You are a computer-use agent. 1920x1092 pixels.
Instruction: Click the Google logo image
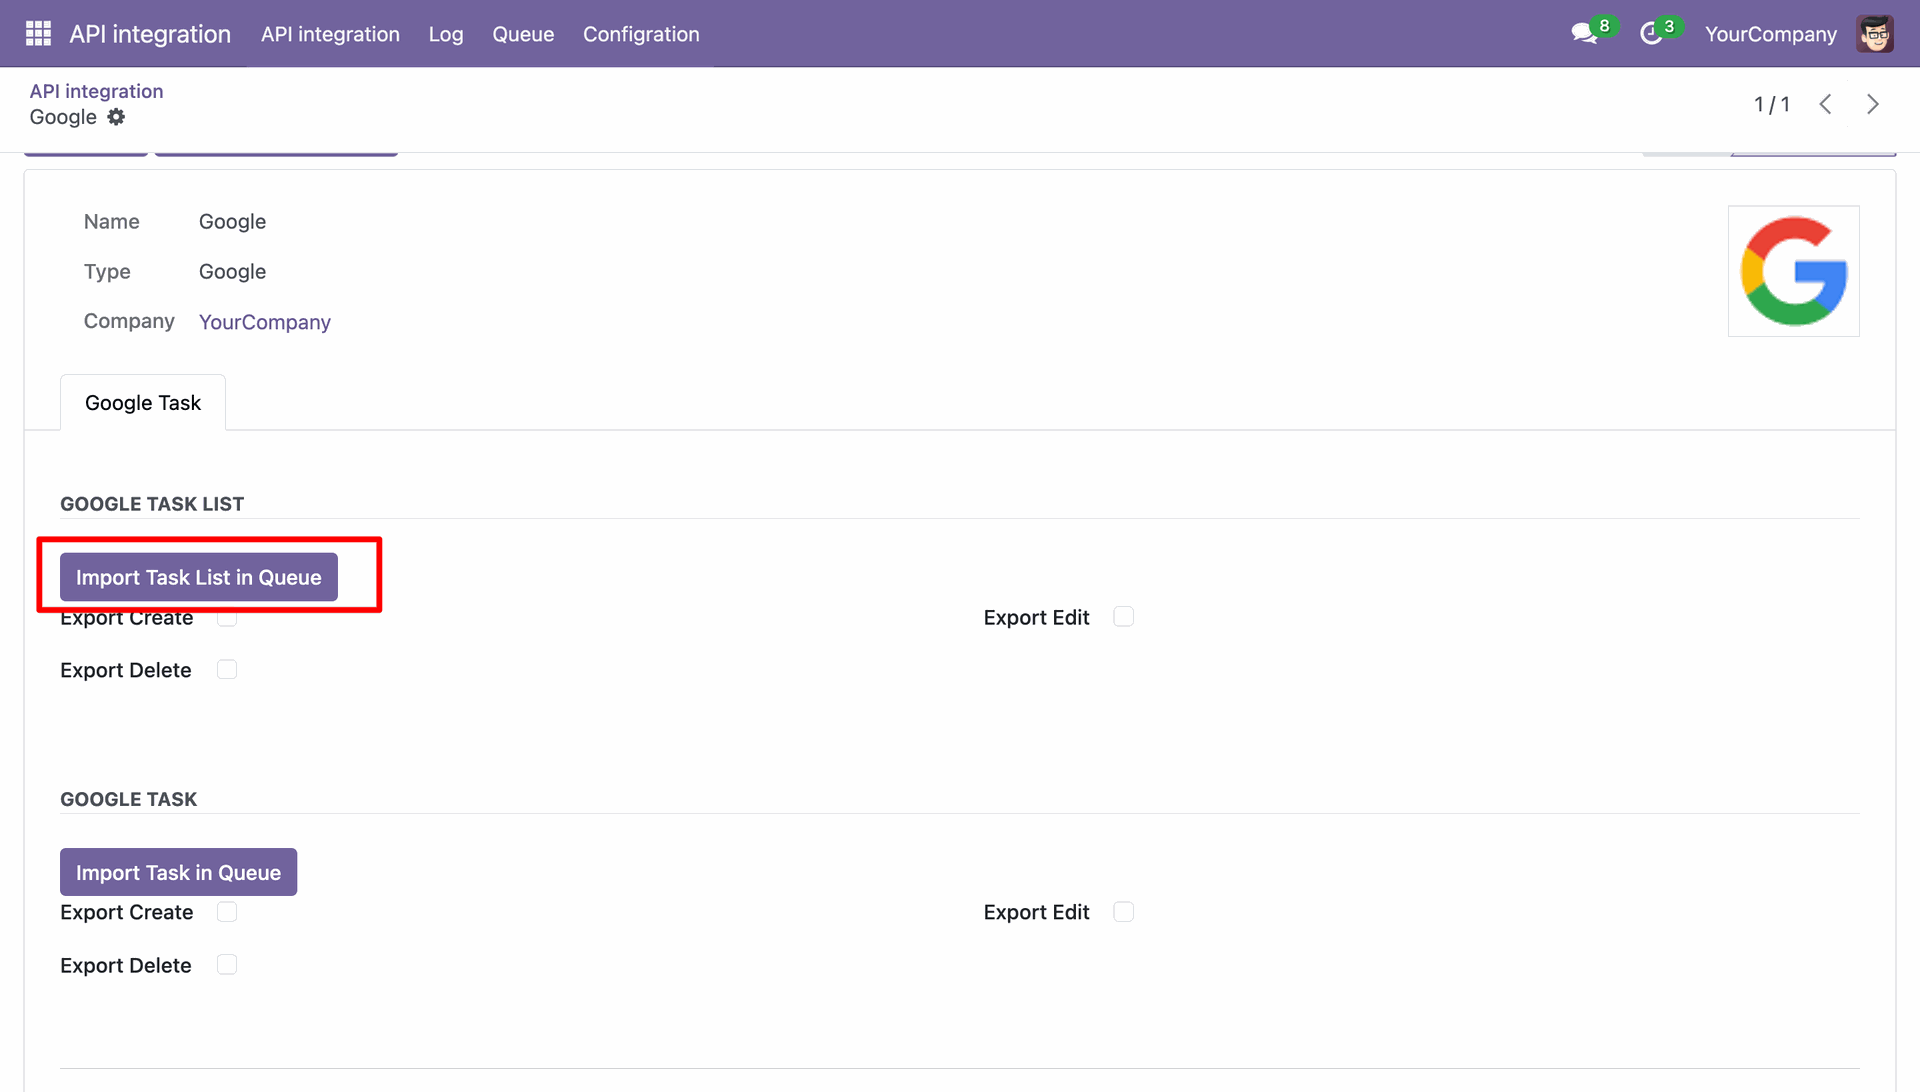point(1794,271)
